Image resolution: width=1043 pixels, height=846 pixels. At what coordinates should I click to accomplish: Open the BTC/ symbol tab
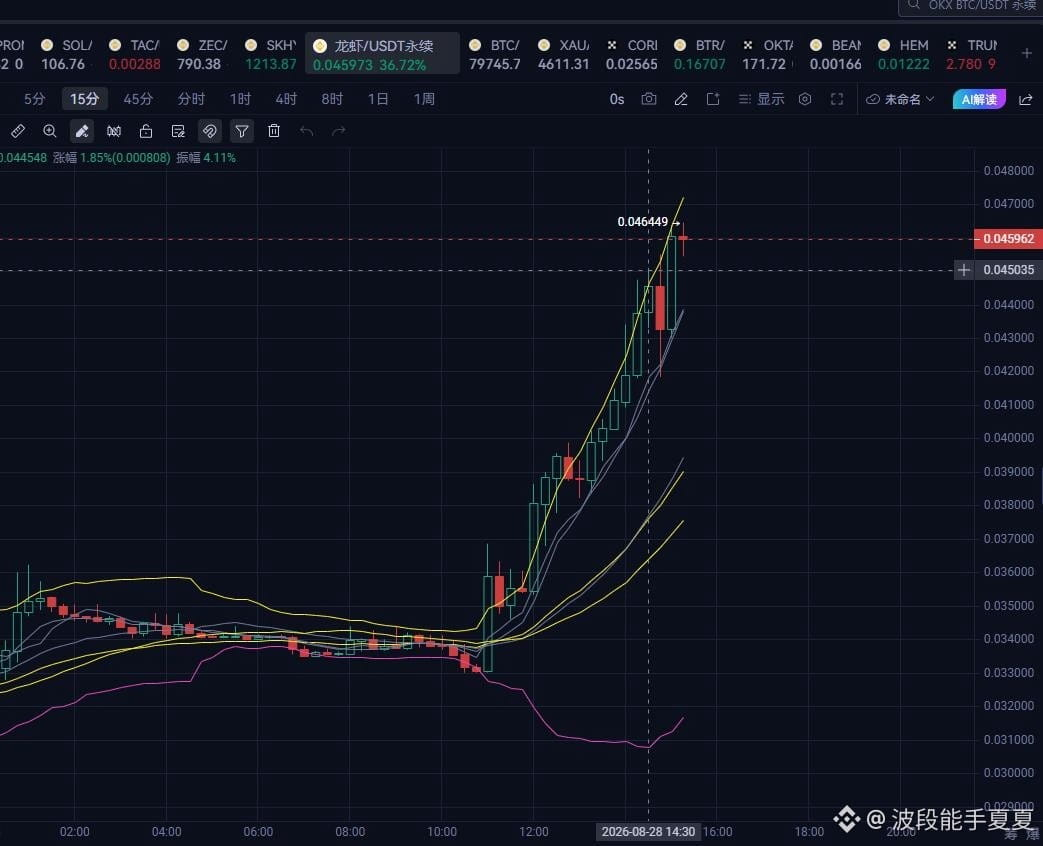click(x=494, y=55)
